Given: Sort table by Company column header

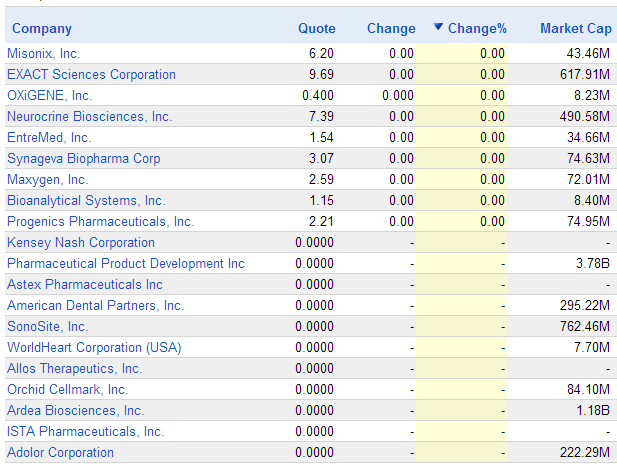Looking at the screenshot, I should (42, 28).
